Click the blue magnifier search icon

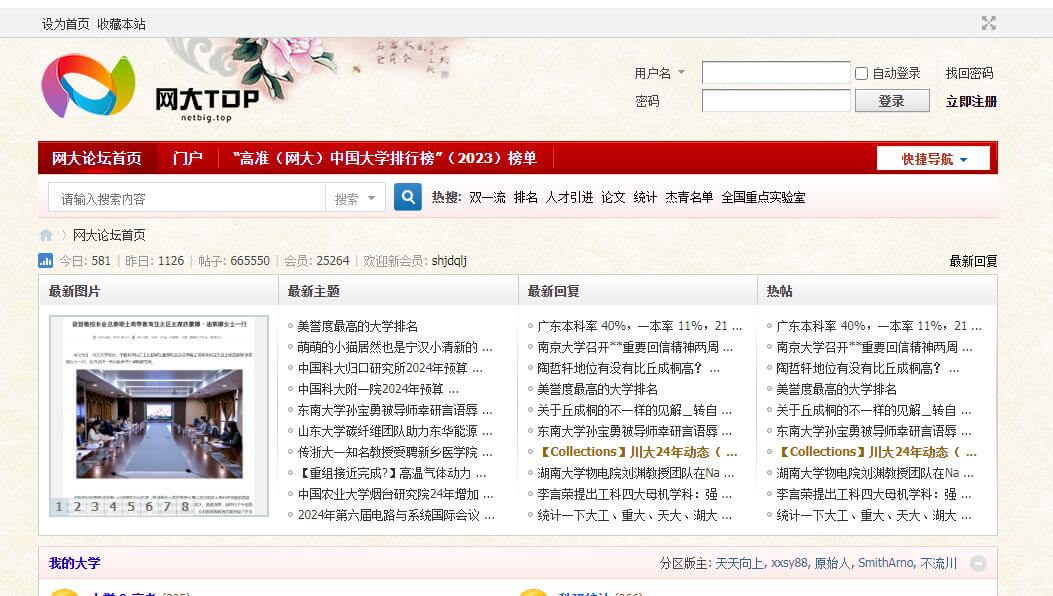407,197
